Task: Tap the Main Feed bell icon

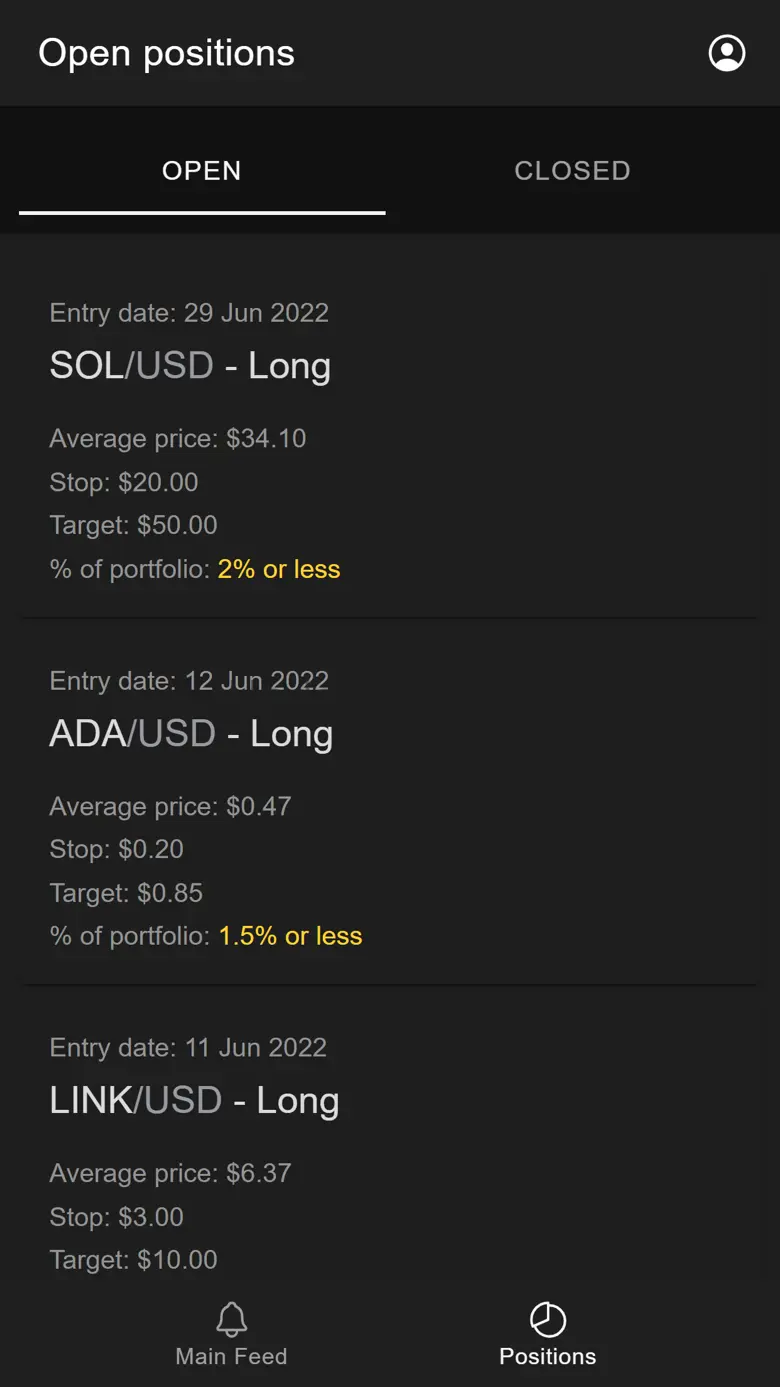Action: [231, 1320]
